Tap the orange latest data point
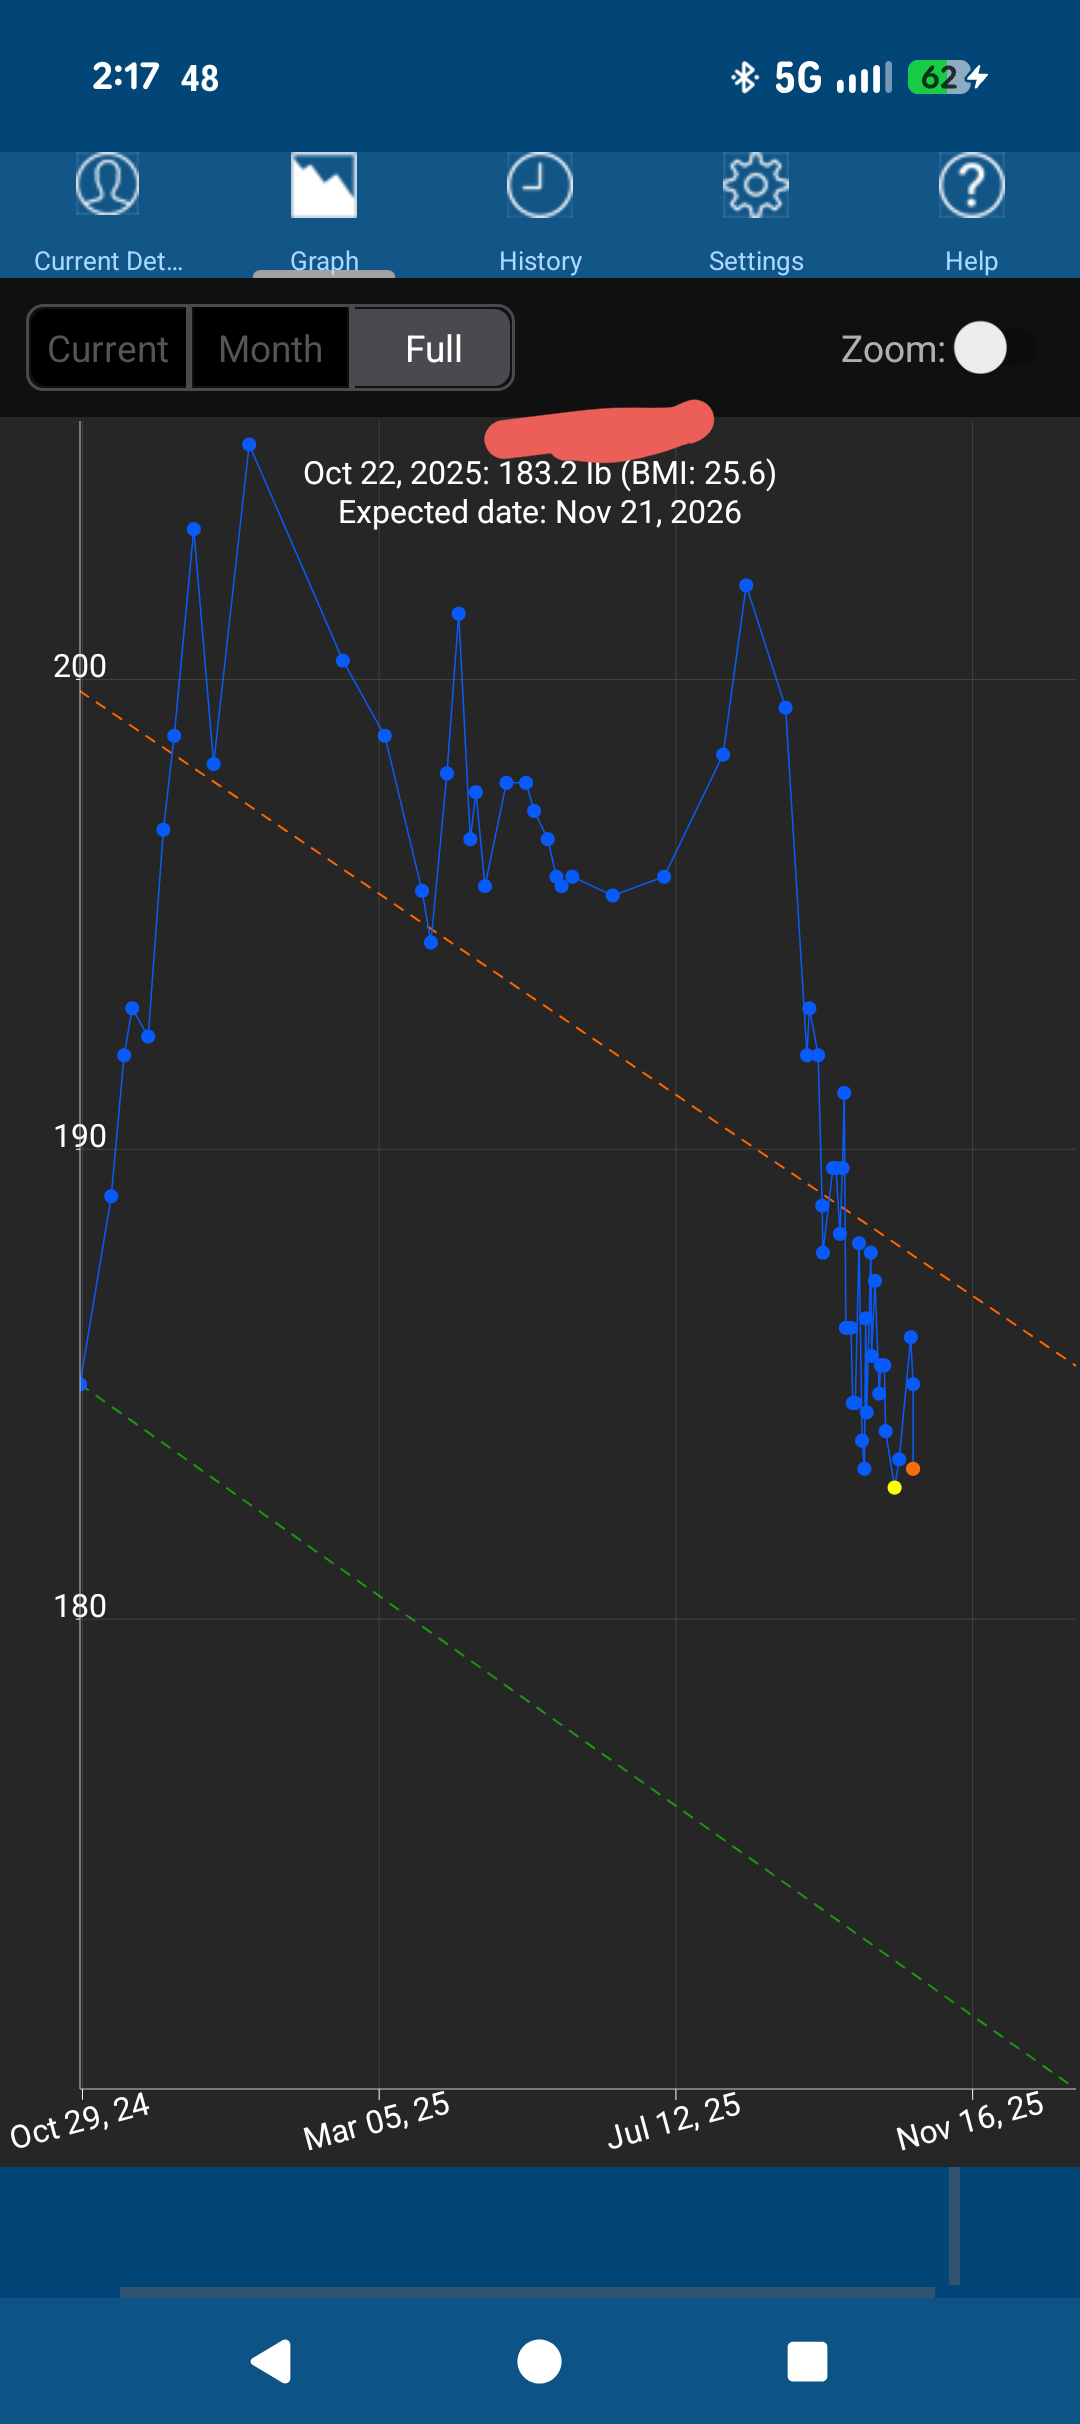The image size is (1080, 2424). pos(913,1469)
